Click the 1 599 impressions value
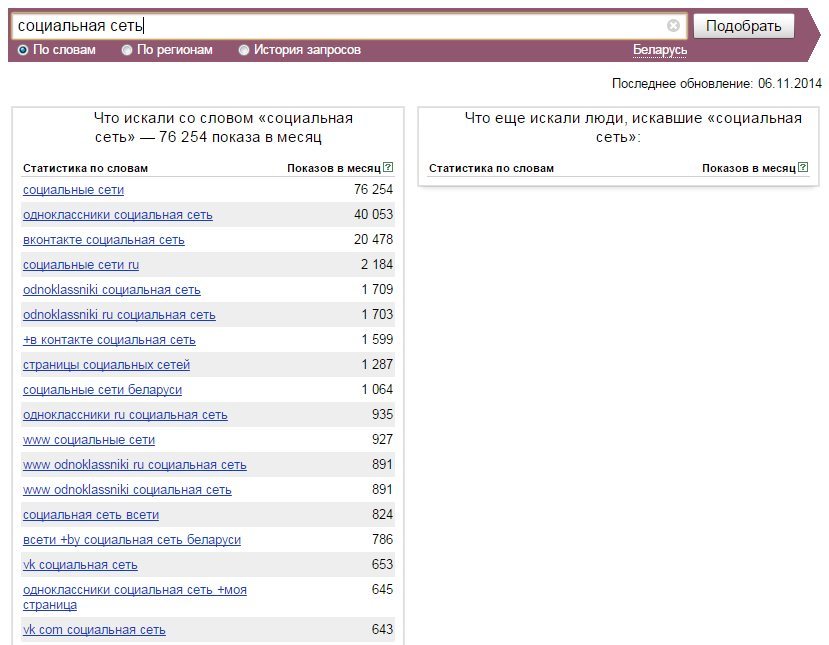Viewport: 829px width, 645px height. [x=377, y=339]
